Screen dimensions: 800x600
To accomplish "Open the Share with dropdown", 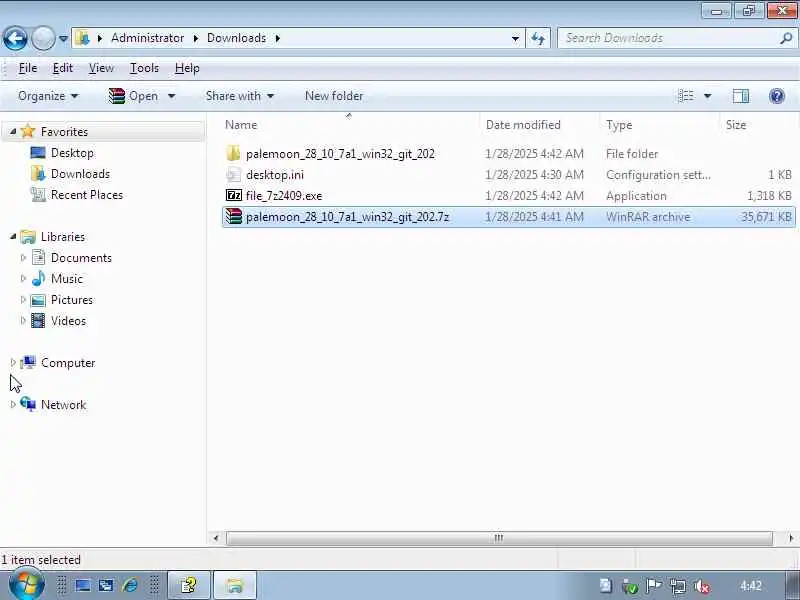I will [240, 96].
